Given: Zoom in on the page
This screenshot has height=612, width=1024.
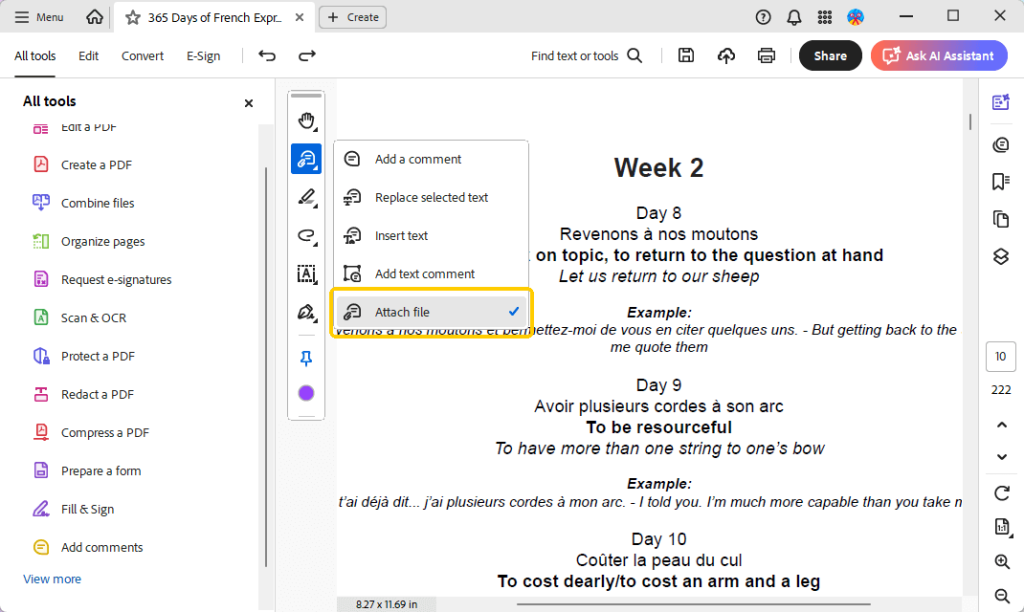Looking at the screenshot, I should point(1000,562).
